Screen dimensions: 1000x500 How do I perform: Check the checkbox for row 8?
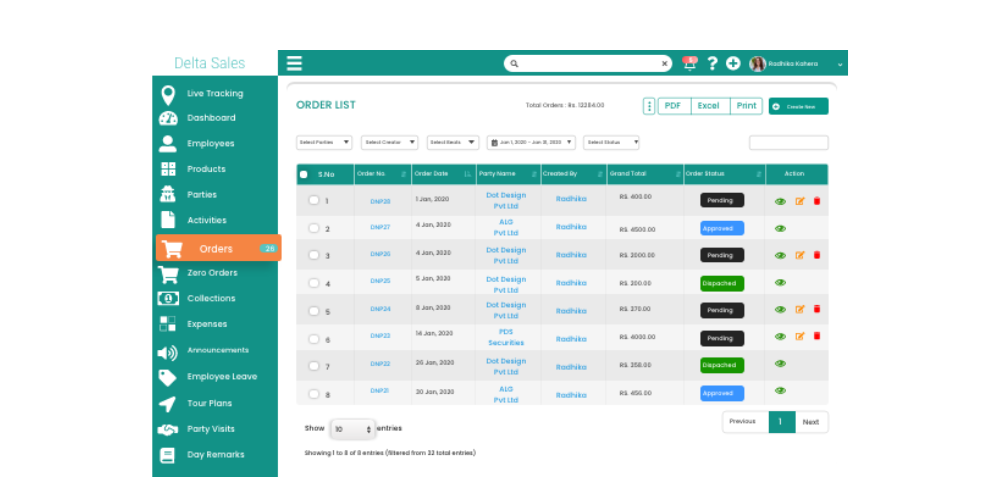click(313, 393)
